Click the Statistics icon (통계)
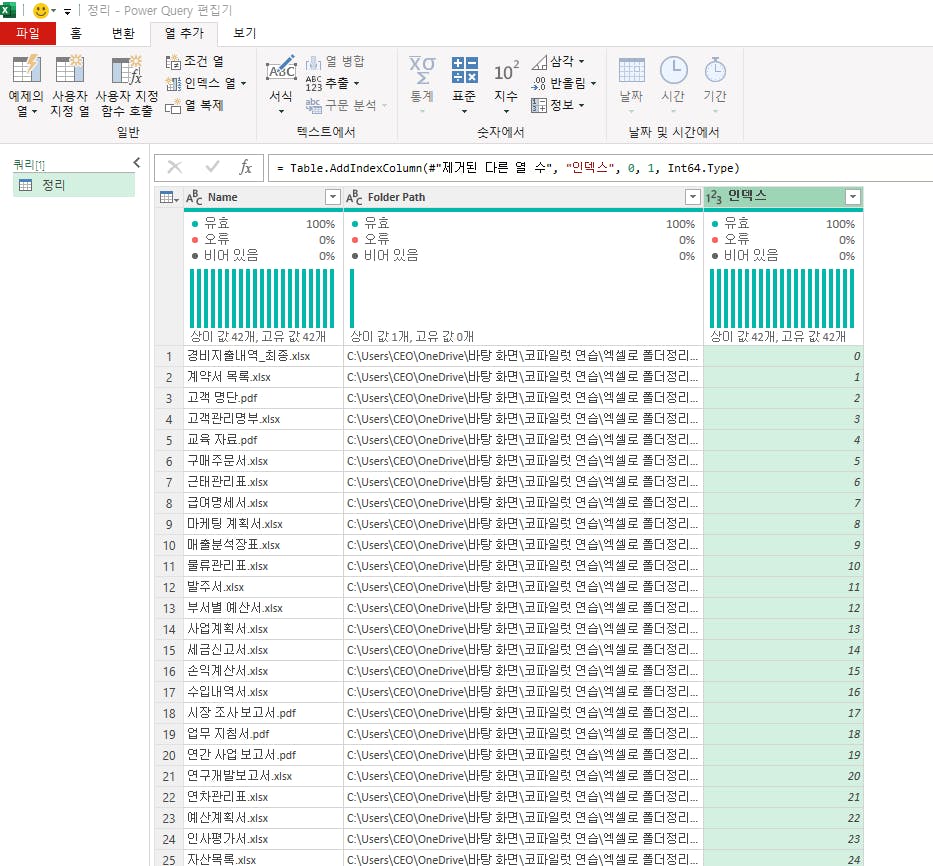Viewport: 933px width, 866px height. click(422, 70)
